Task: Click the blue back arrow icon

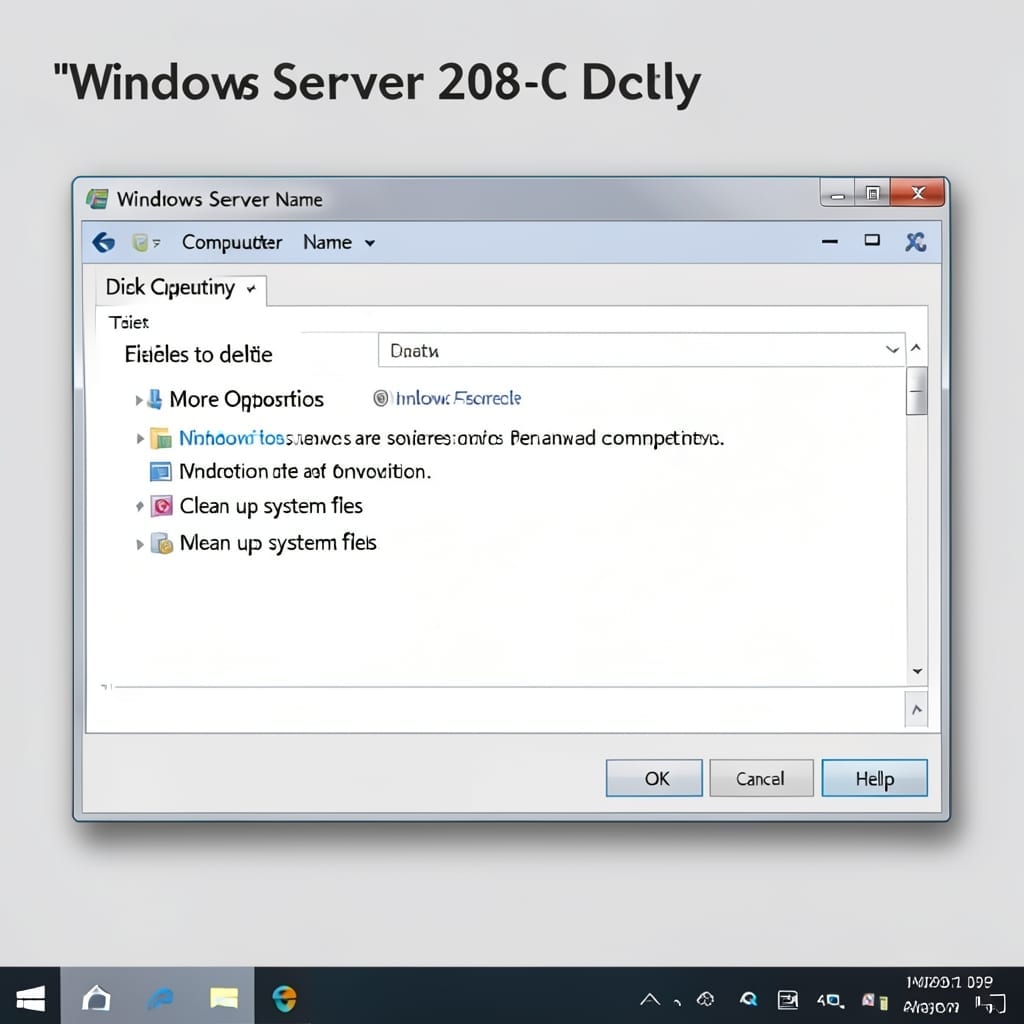Action: tap(103, 242)
